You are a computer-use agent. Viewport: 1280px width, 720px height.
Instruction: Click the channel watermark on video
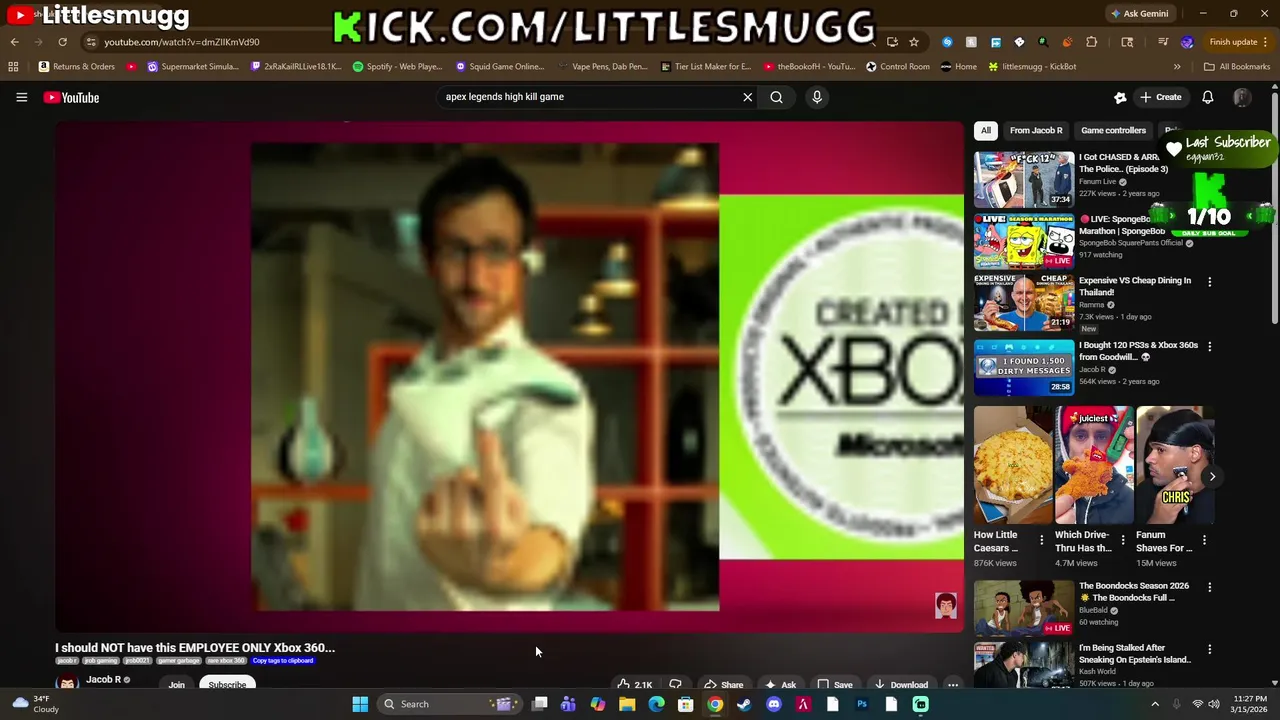(945, 605)
